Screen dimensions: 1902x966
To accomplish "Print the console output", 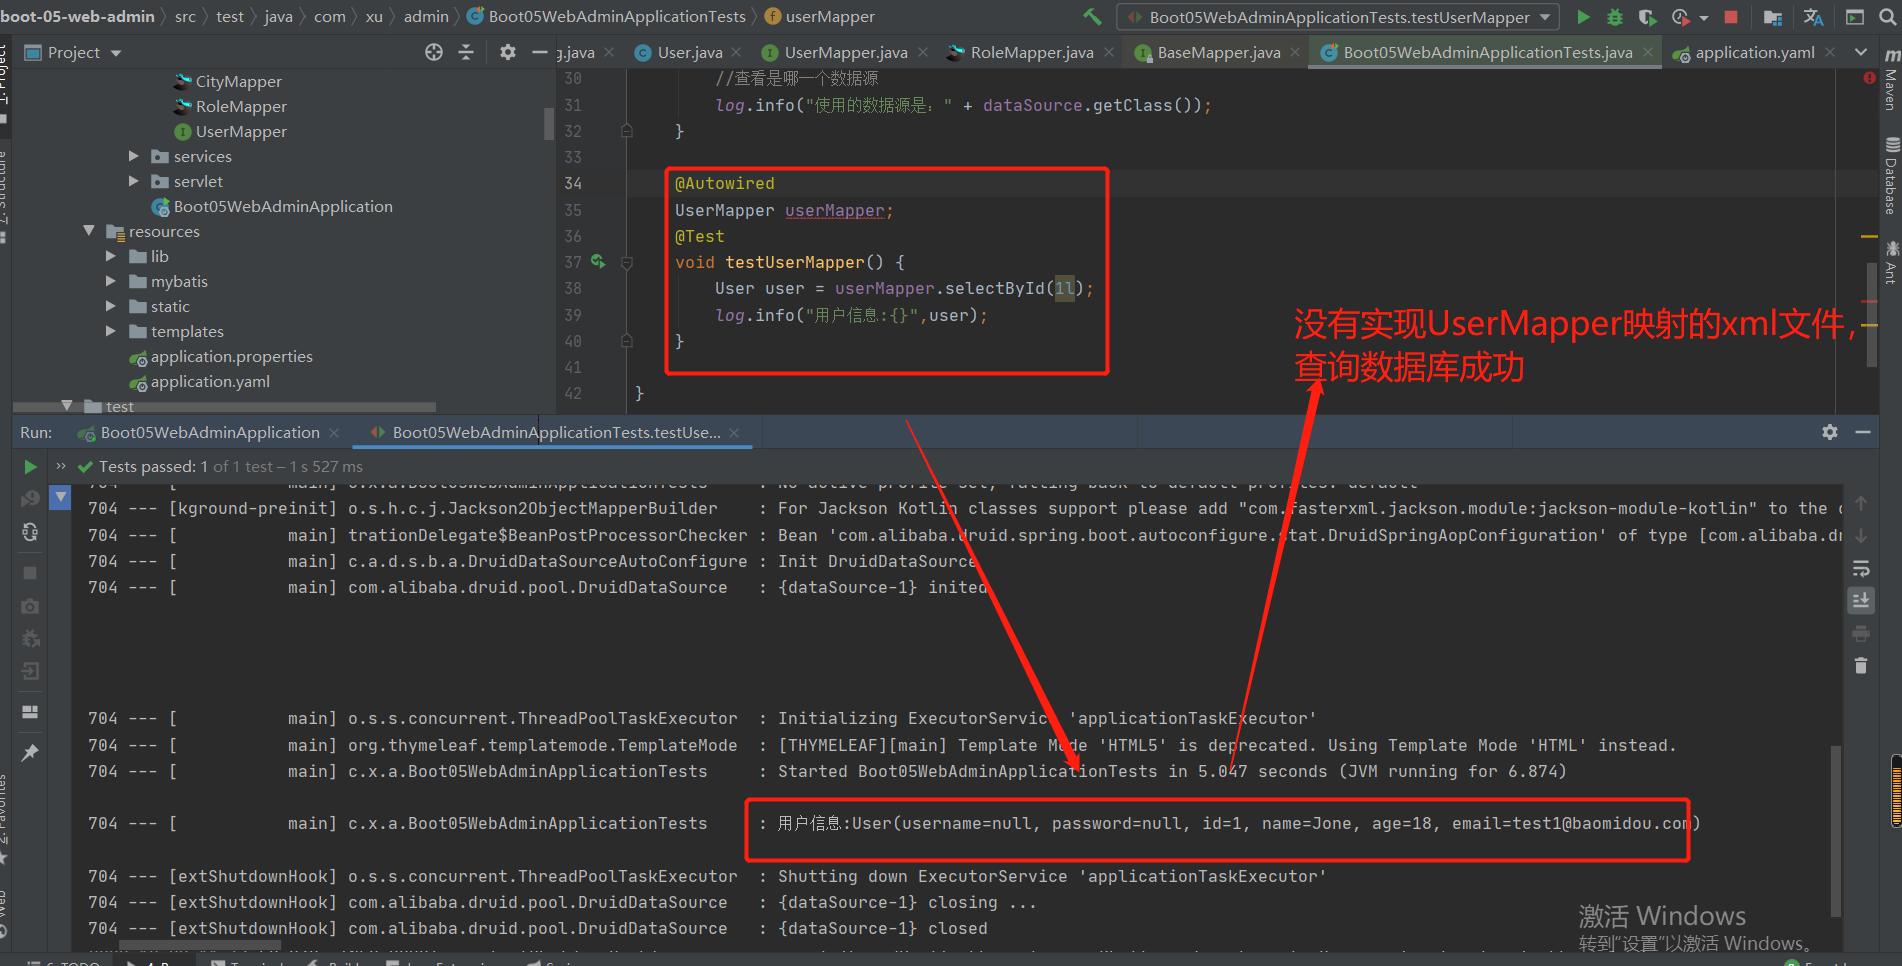I will tap(1861, 633).
